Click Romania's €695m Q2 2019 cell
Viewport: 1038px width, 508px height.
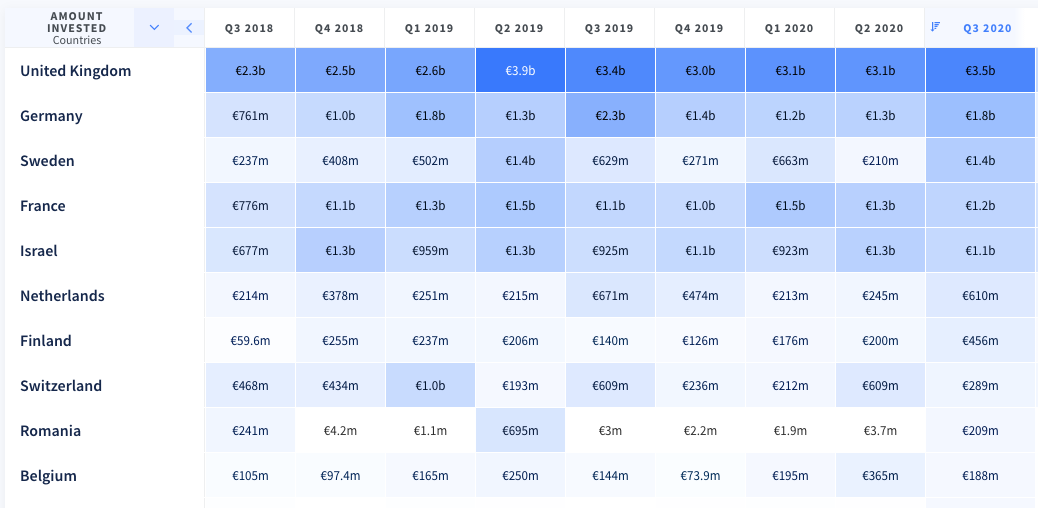click(x=519, y=431)
